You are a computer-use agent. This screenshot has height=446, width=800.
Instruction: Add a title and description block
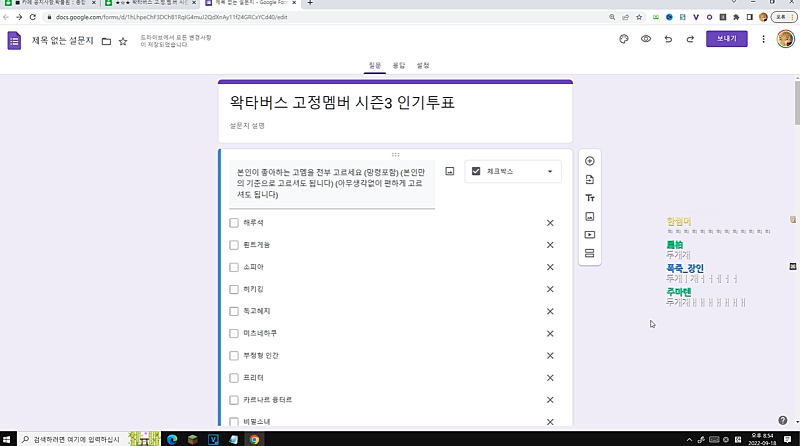point(590,198)
